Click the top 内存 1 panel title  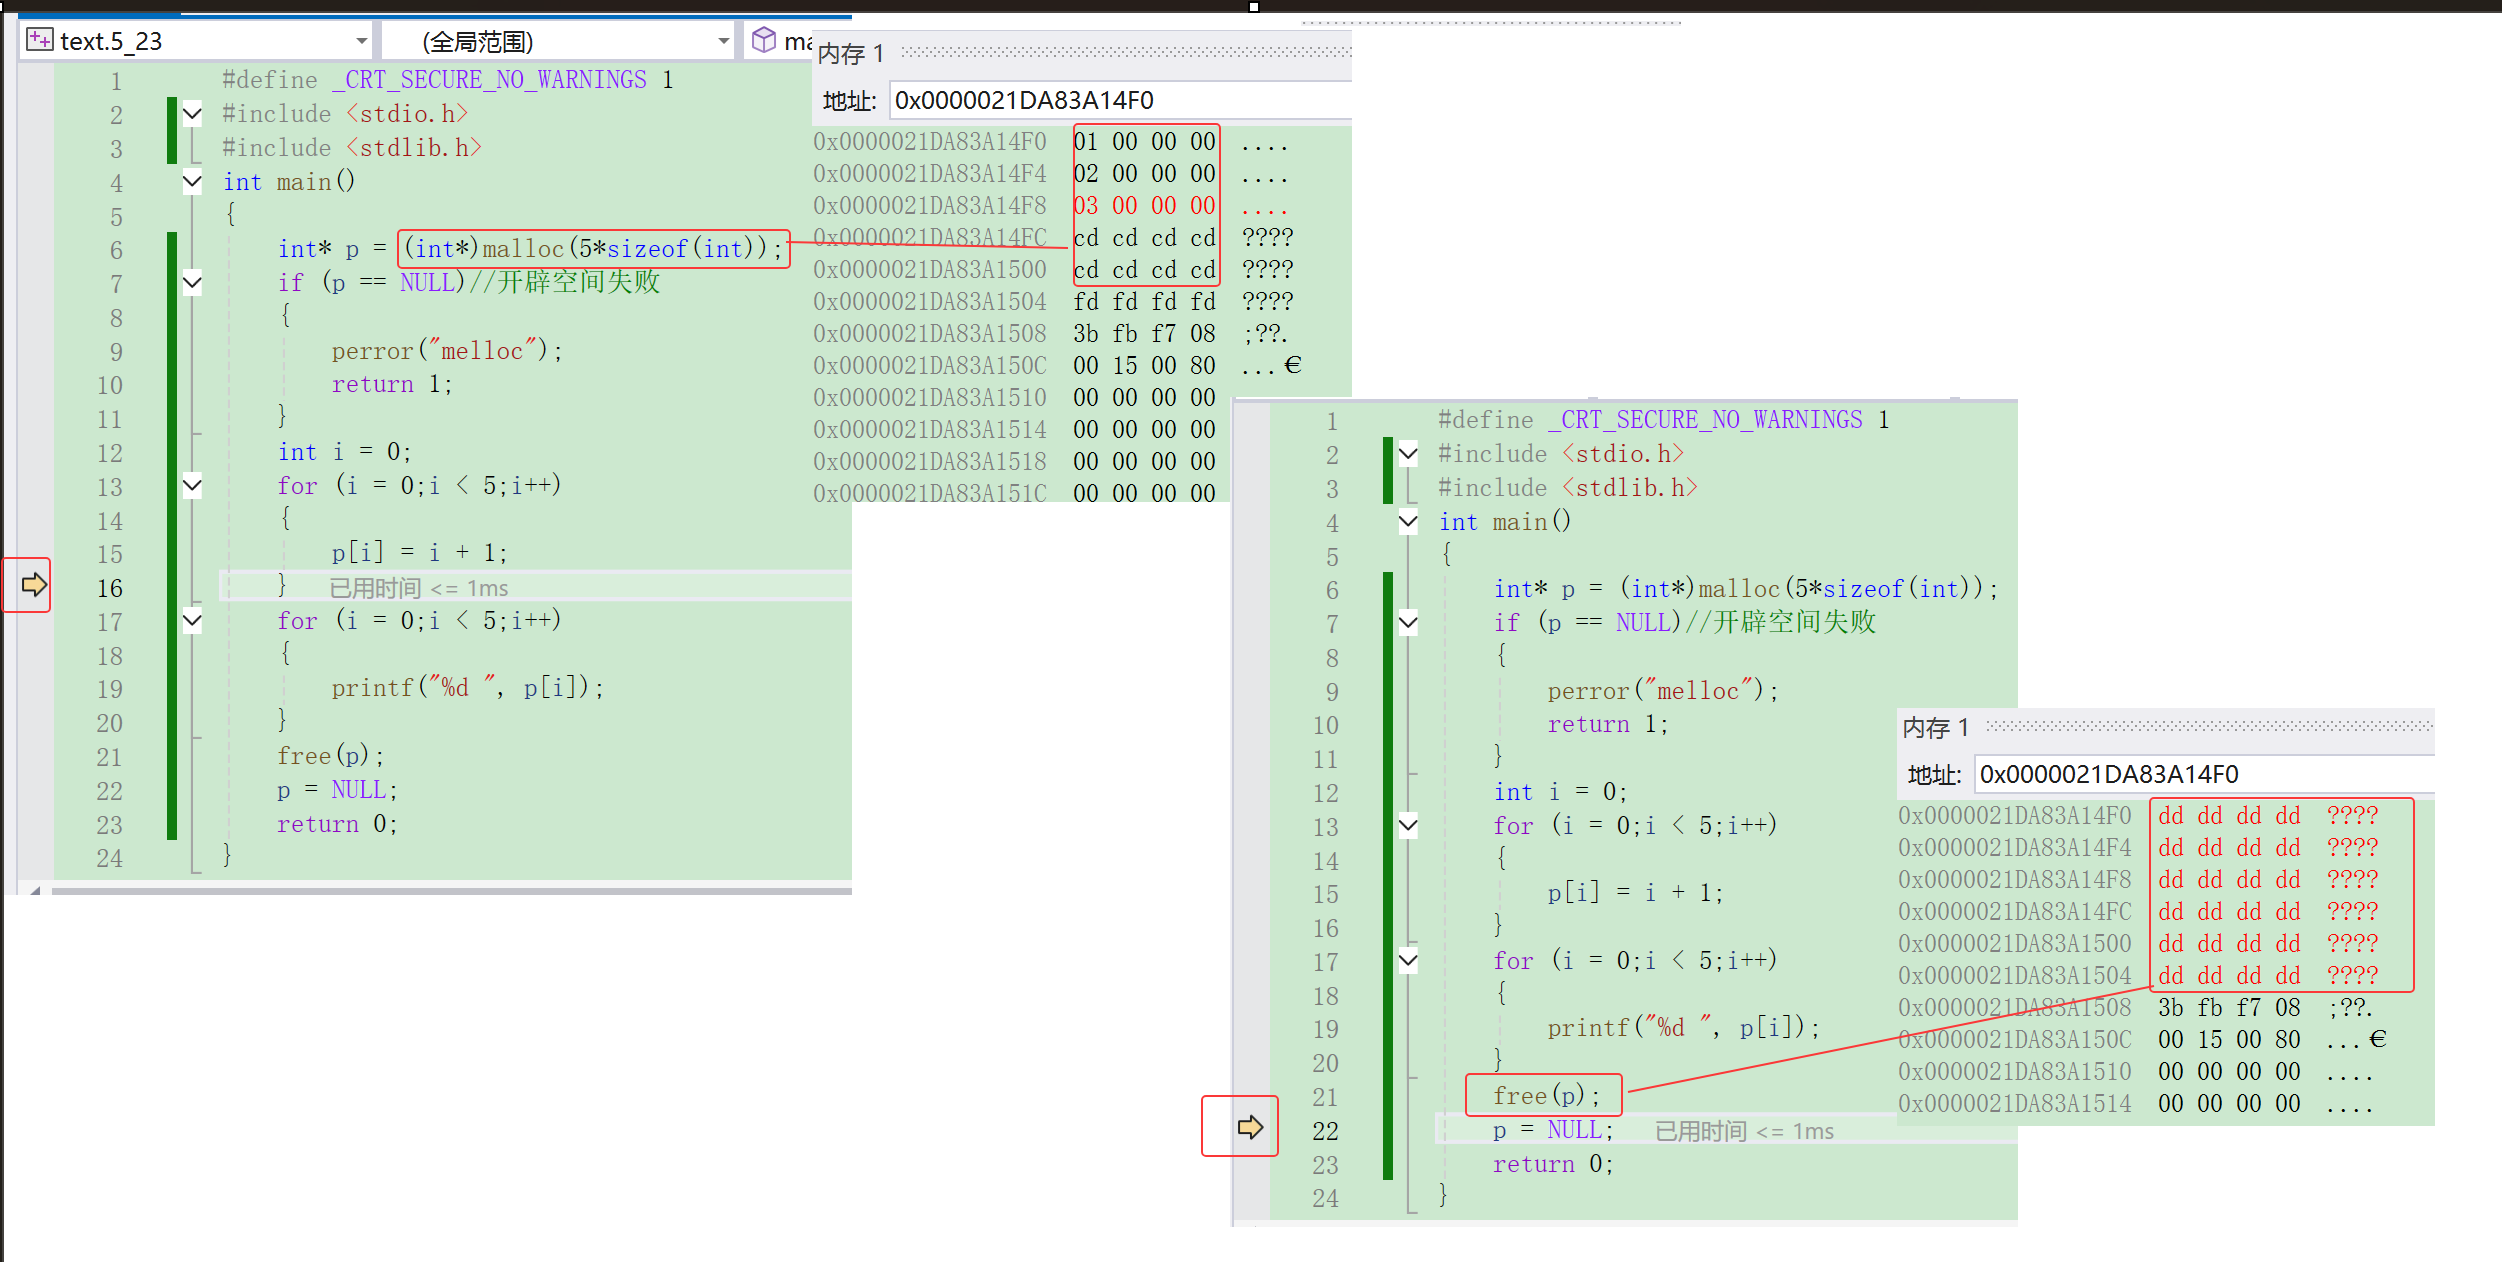(x=851, y=54)
